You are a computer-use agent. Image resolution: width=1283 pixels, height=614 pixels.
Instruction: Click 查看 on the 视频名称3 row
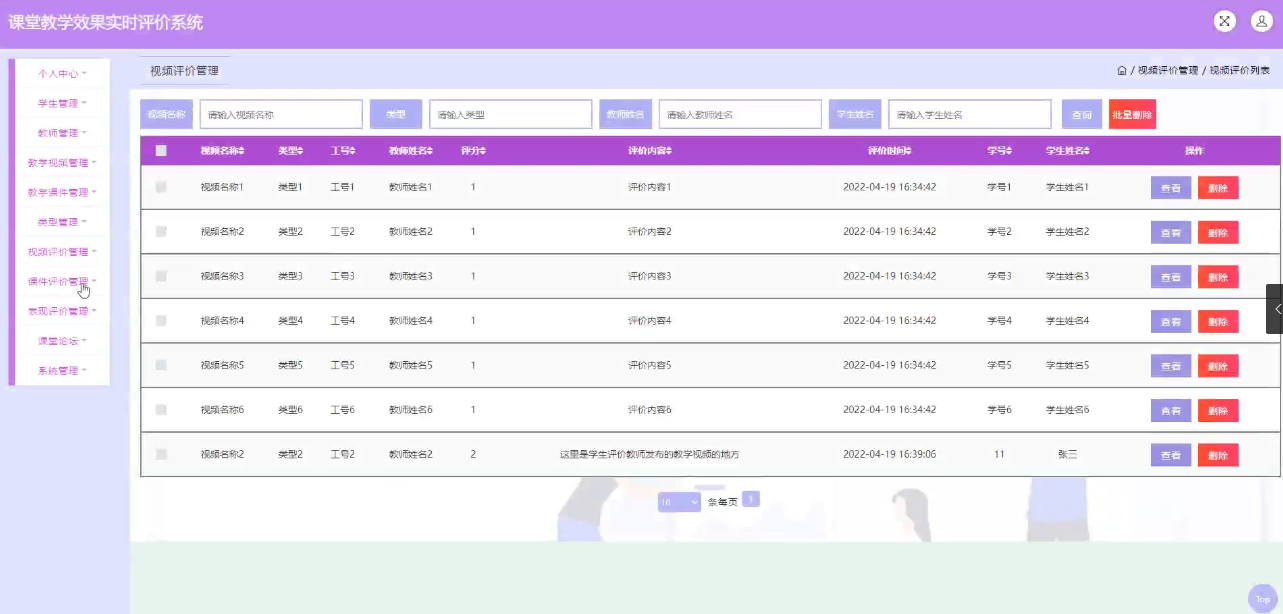tap(1169, 276)
